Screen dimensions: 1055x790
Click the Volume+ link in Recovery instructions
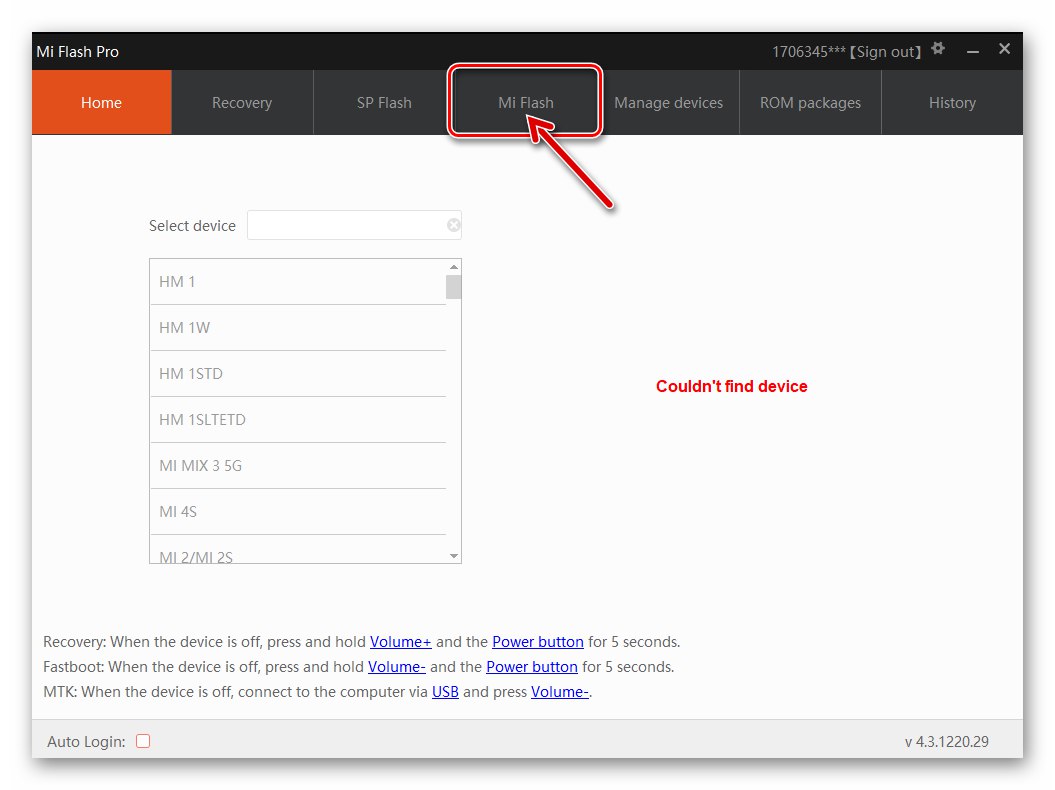click(400, 641)
